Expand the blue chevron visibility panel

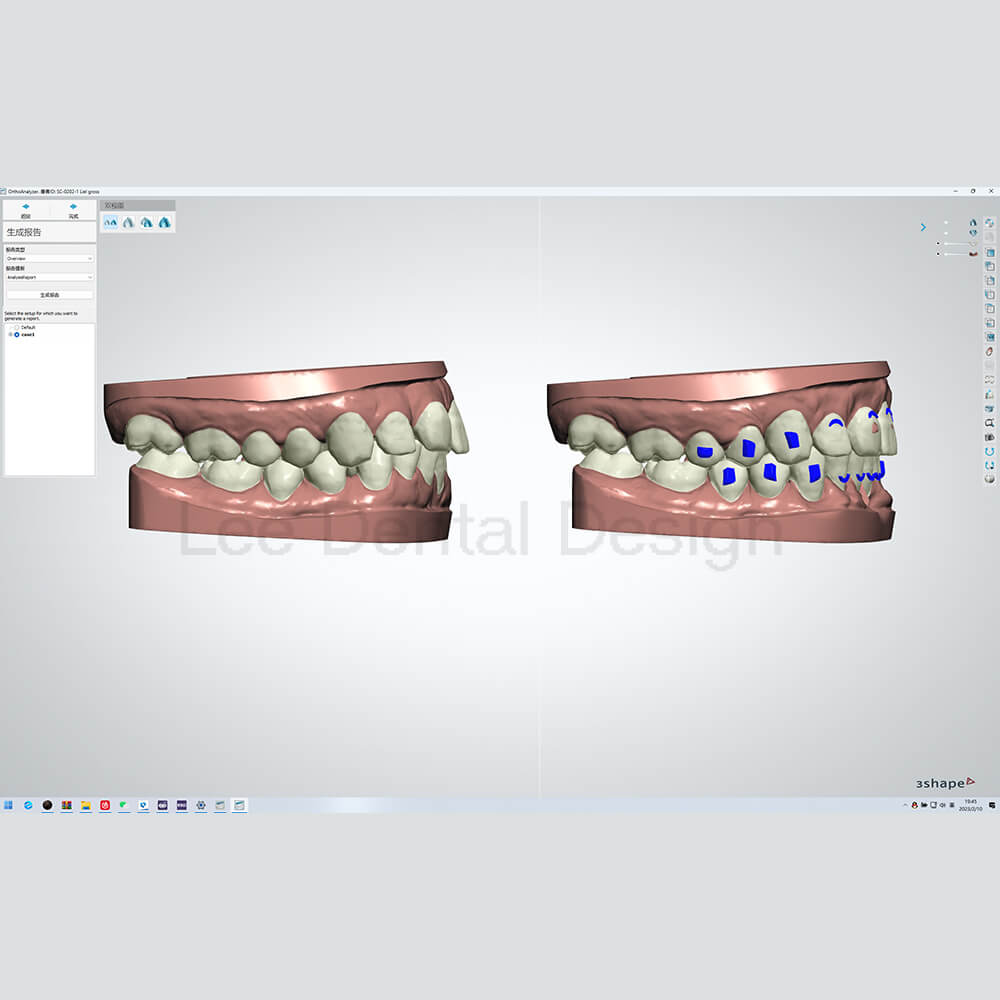[x=923, y=227]
